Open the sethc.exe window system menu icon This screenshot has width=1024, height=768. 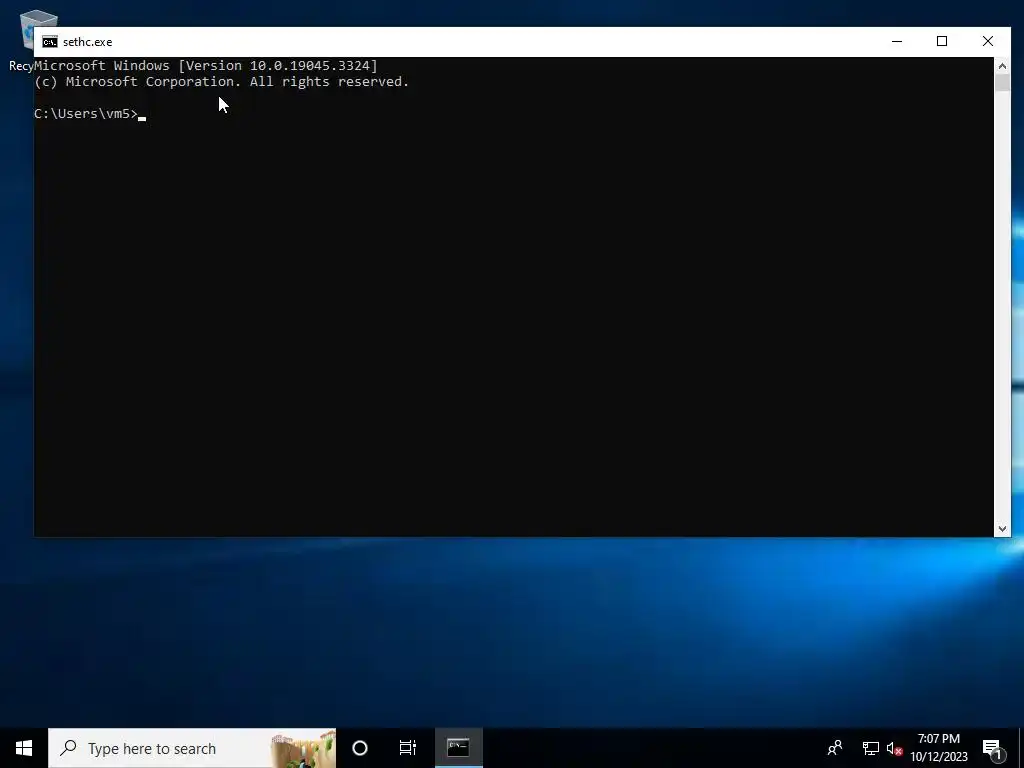coord(50,42)
